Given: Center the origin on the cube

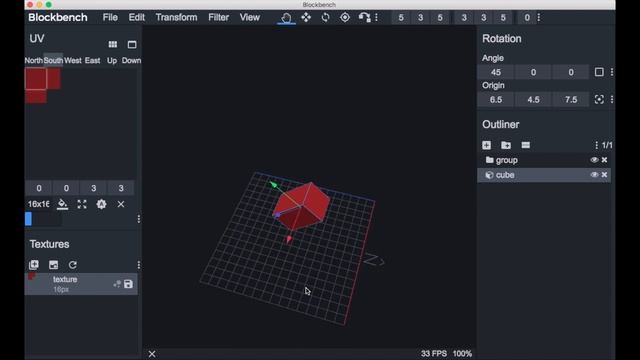Looking at the screenshot, I should (599, 100).
